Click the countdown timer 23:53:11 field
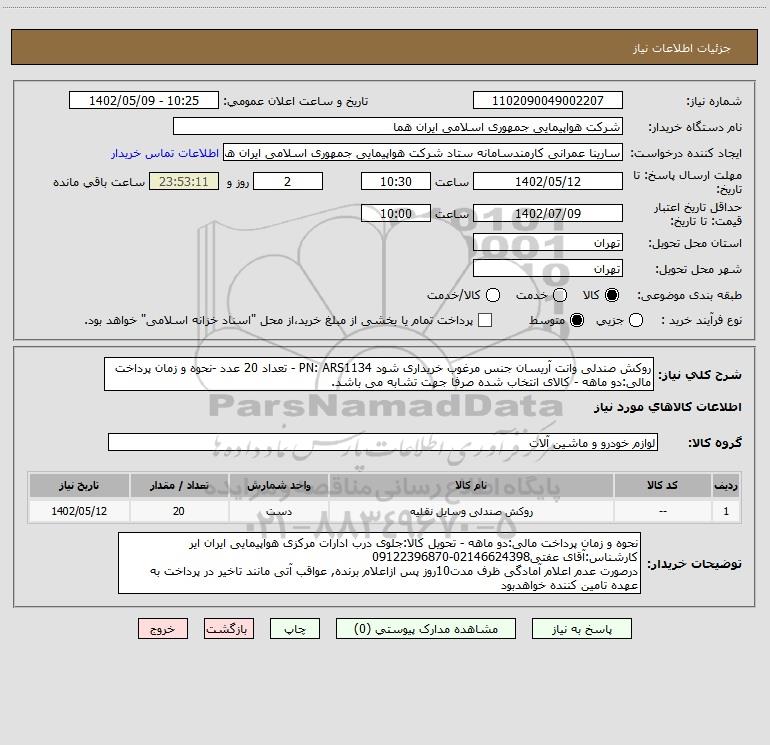Viewport: 770px width, 745px height. [184, 182]
